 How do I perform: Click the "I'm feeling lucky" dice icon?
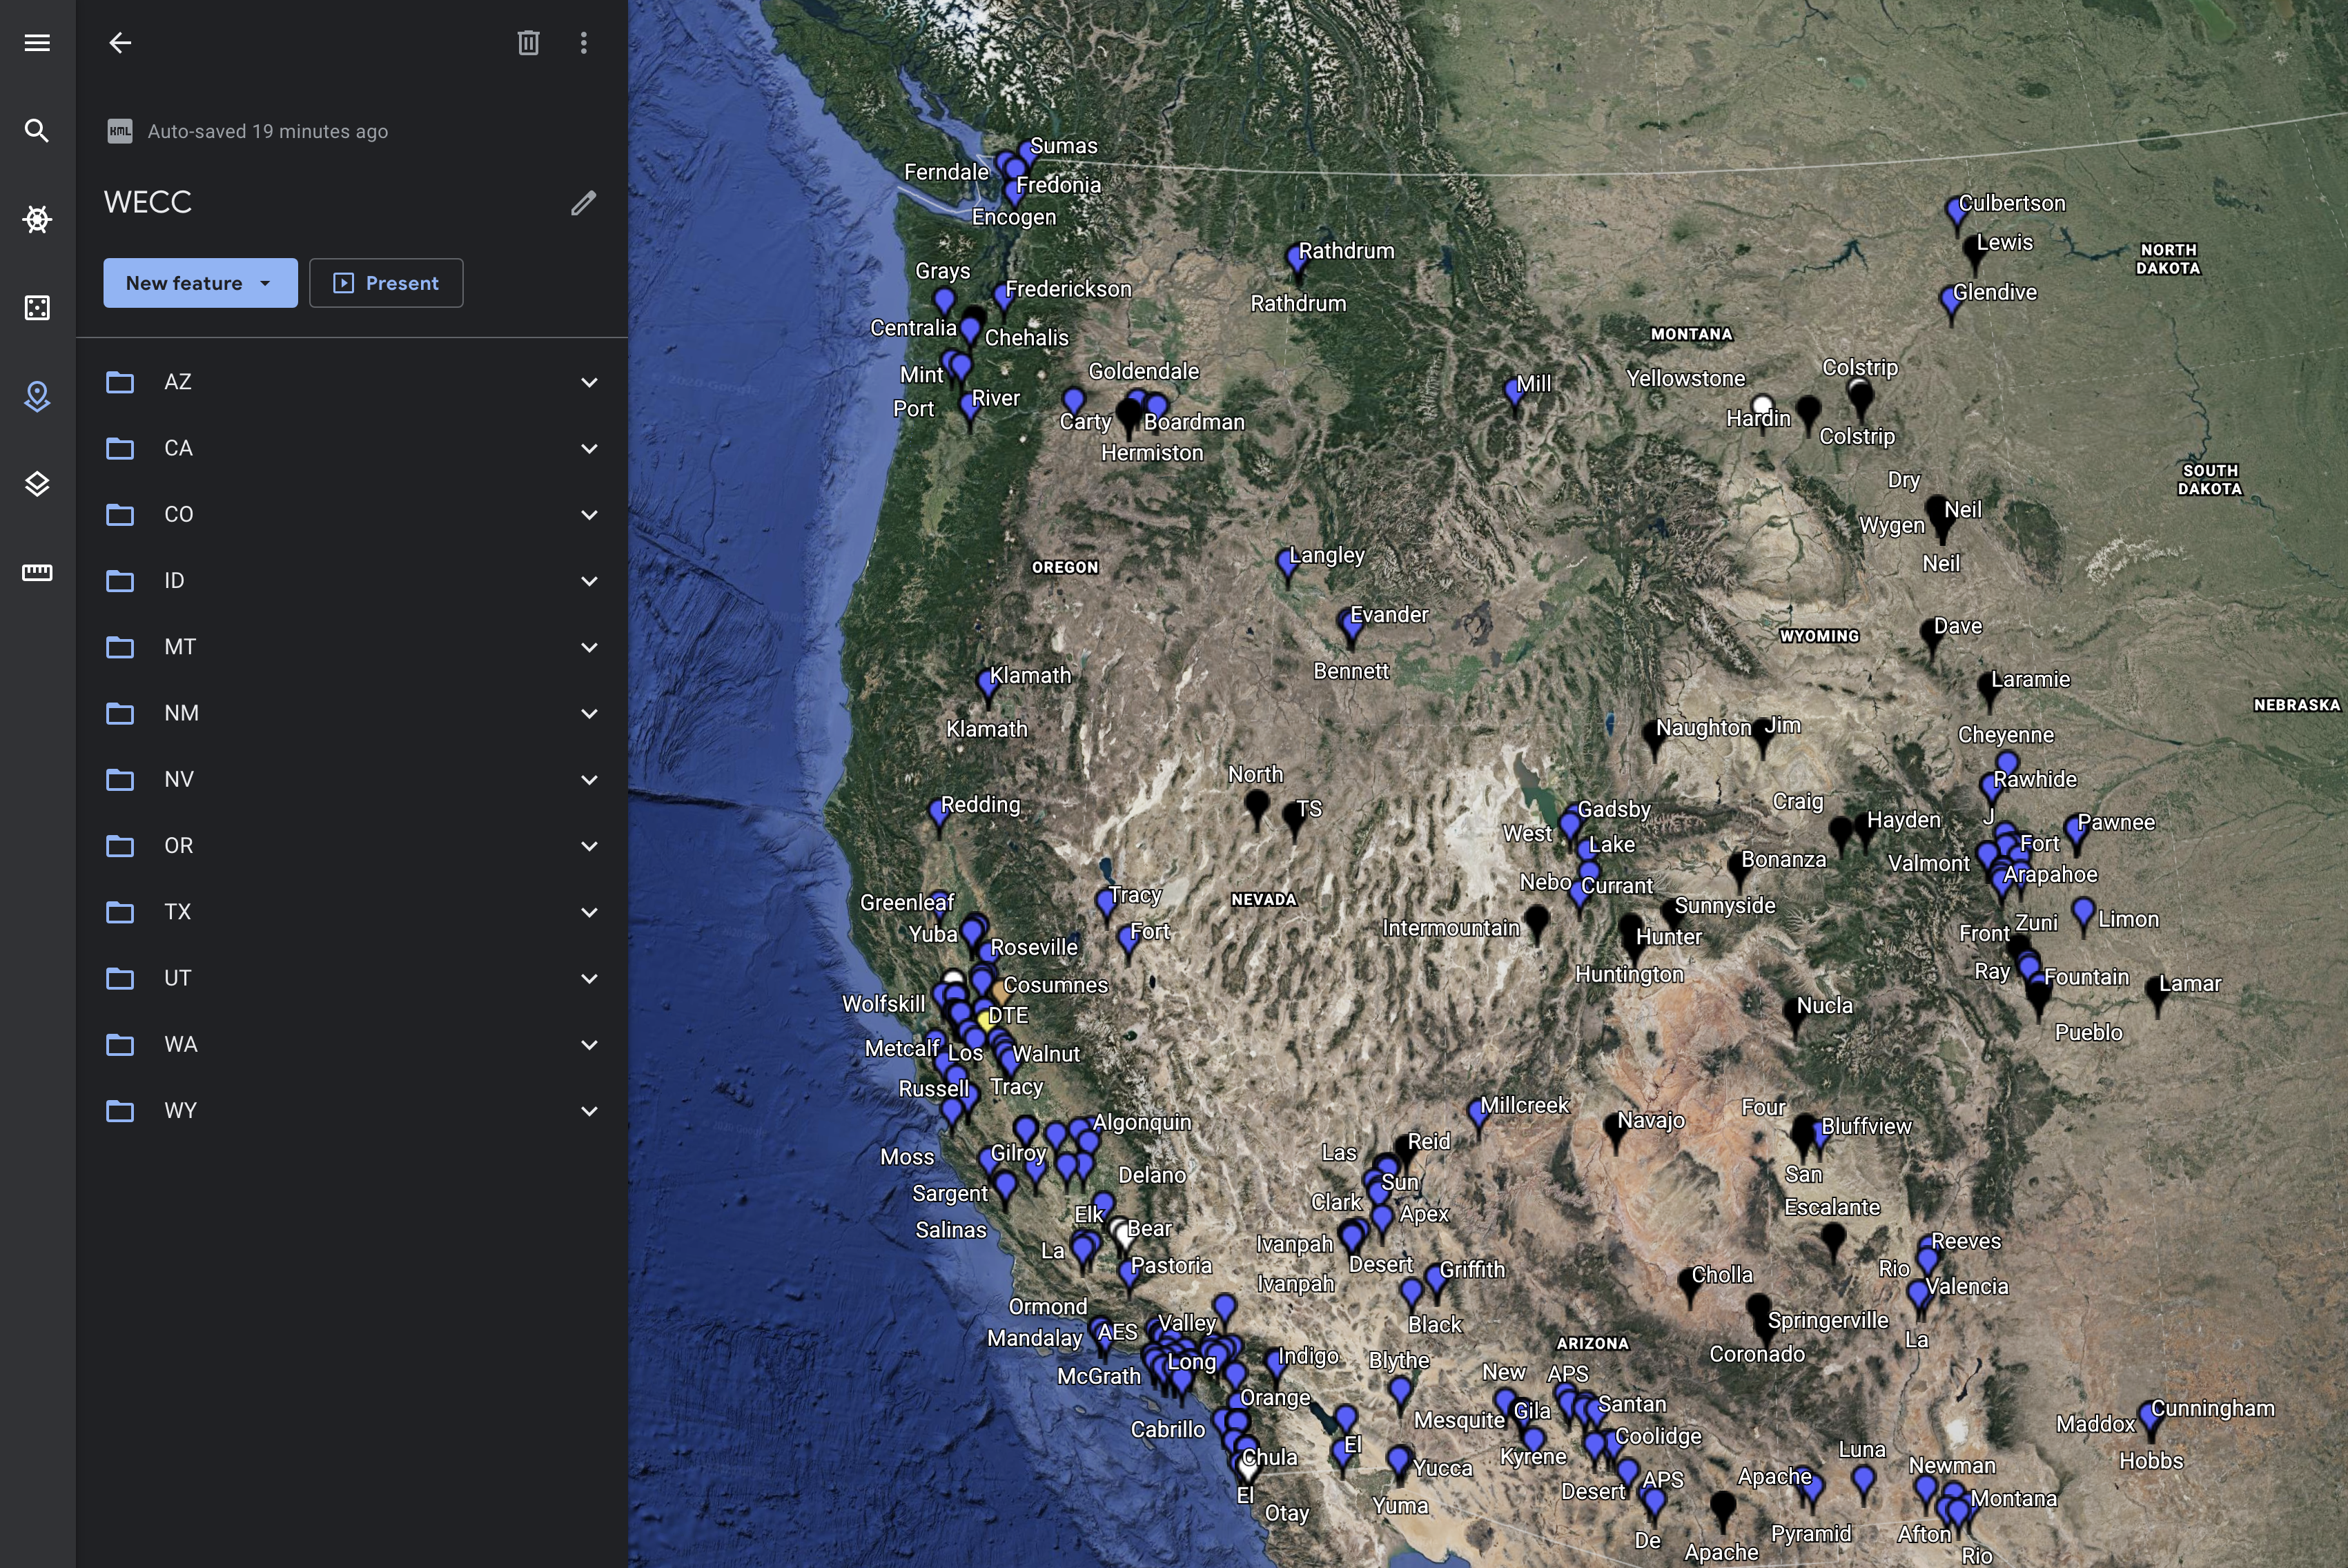coord(36,308)
